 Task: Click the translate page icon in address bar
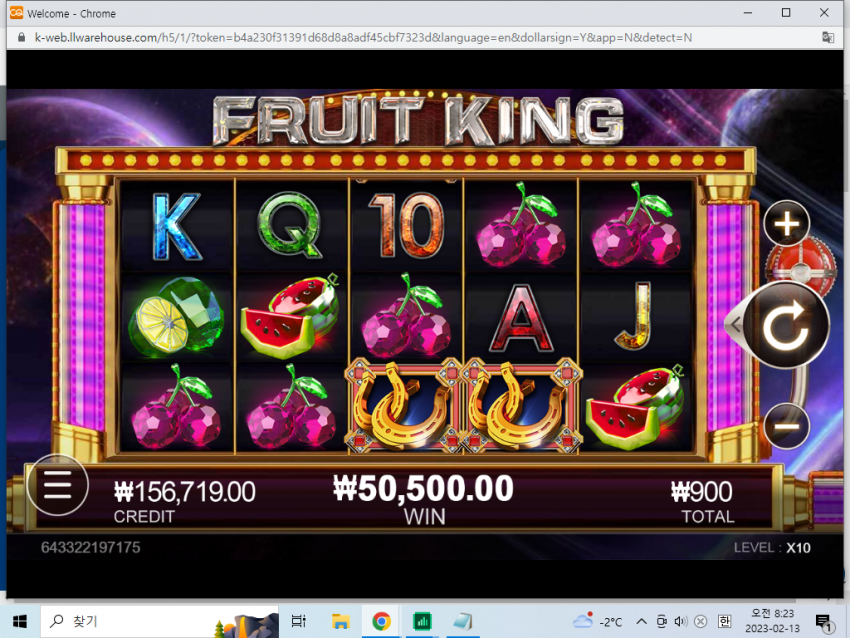(828, 37)
